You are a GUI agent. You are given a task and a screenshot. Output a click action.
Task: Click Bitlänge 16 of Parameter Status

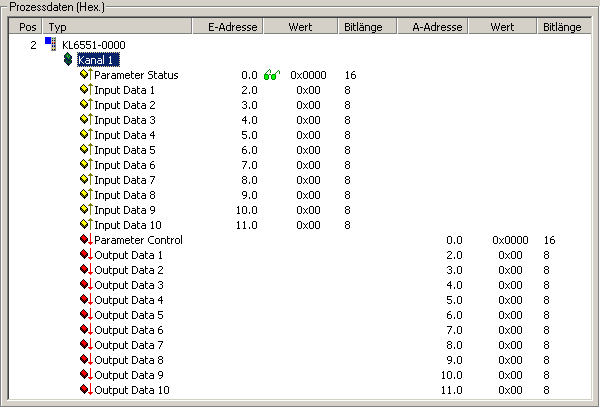pos(350,75)
